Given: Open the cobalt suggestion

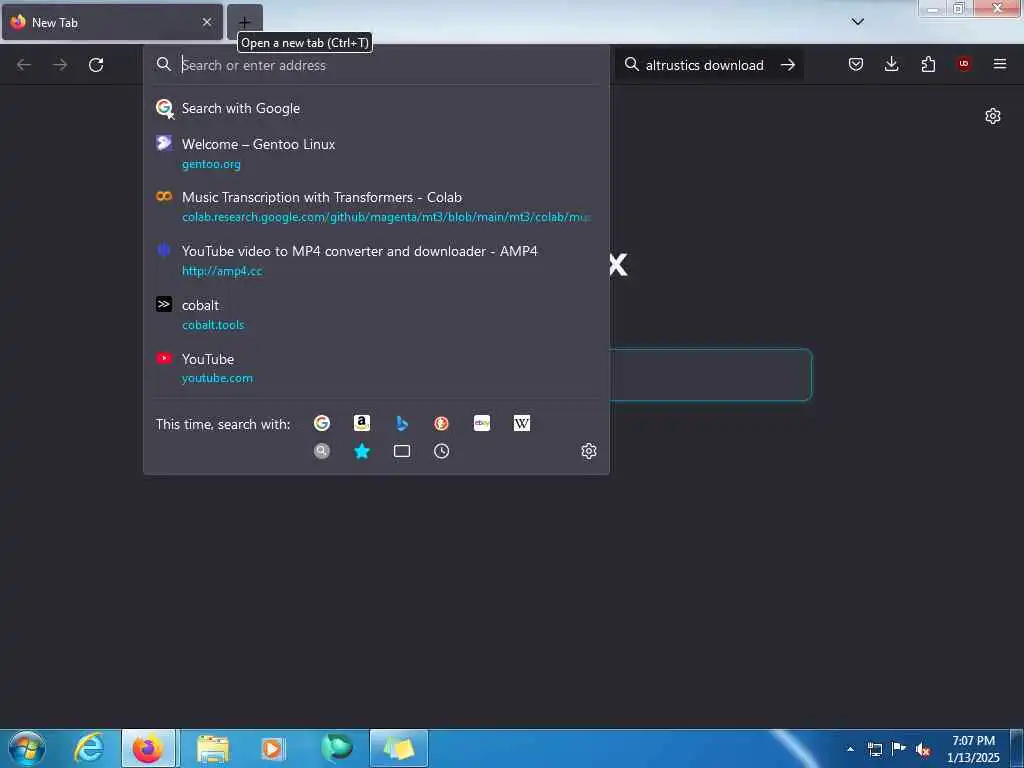Looking at the screenshot, I should tap(376, 315).
